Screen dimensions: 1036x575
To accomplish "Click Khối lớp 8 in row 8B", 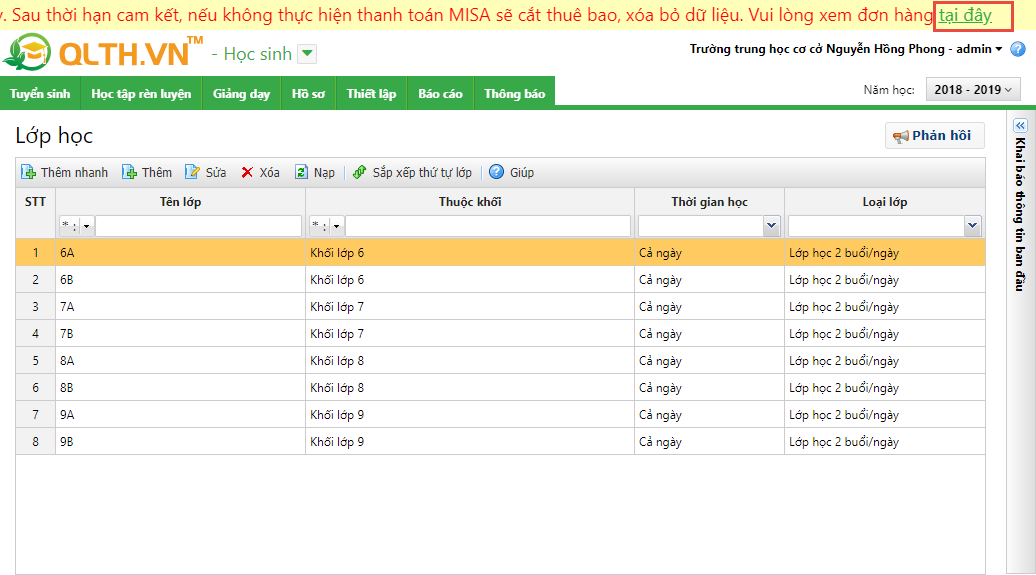I will pyautogui.click(x=337, y=388).
